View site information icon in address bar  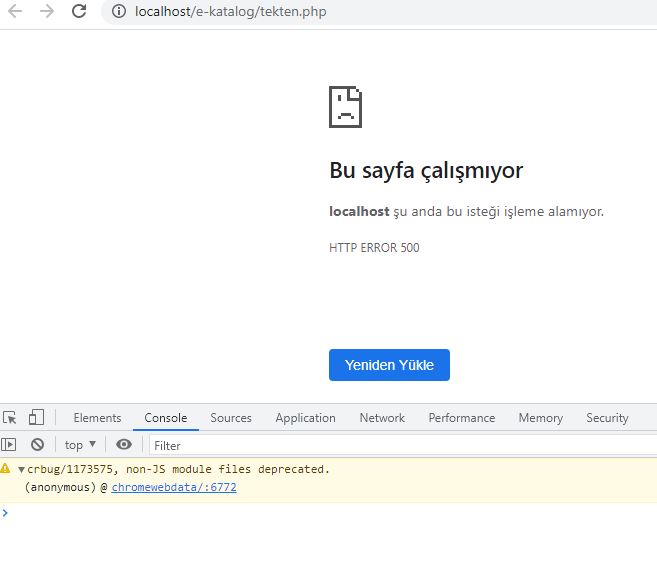point(119,11)
